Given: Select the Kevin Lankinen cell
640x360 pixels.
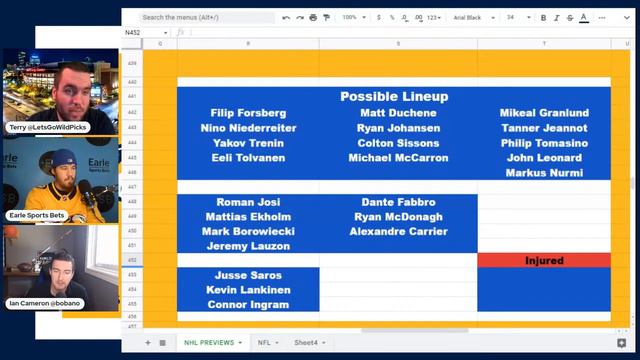Looking at the screenshot, I should (x=248, y=290).
